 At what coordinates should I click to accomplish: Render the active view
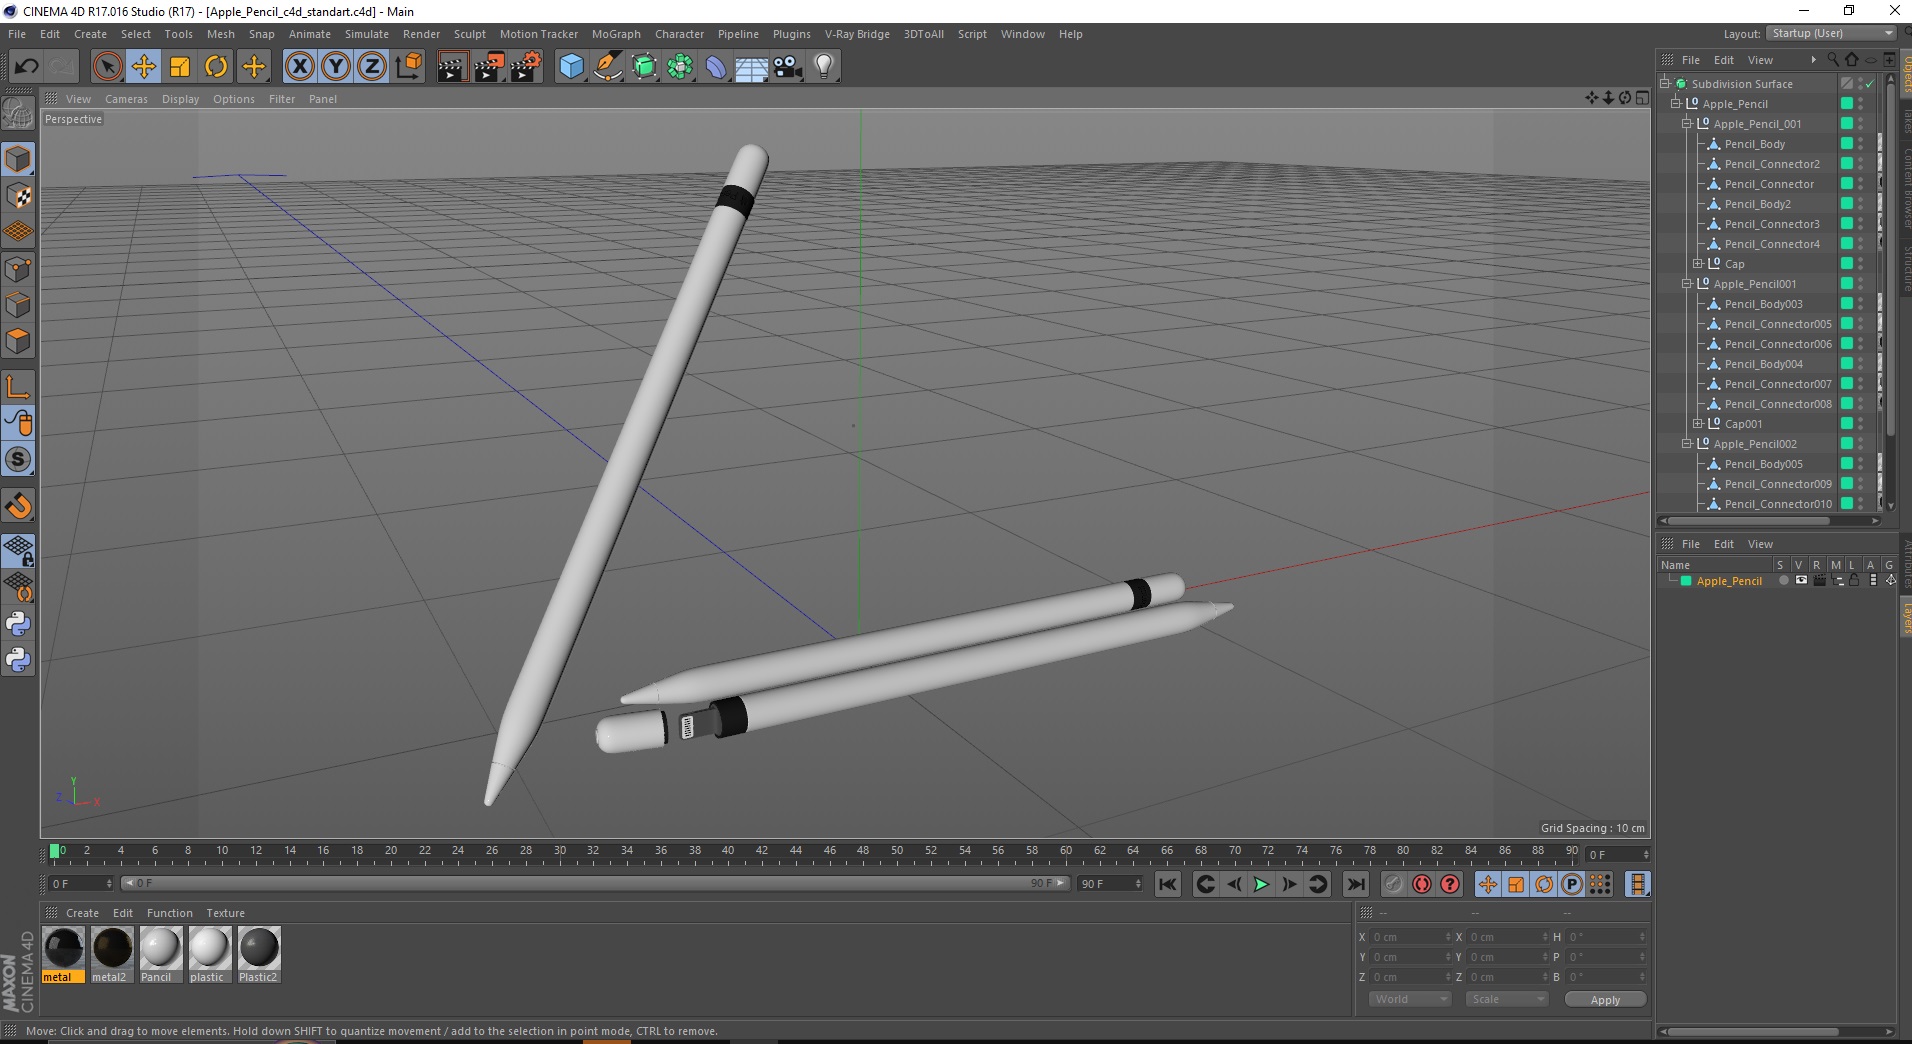click(x=453, y=67)
